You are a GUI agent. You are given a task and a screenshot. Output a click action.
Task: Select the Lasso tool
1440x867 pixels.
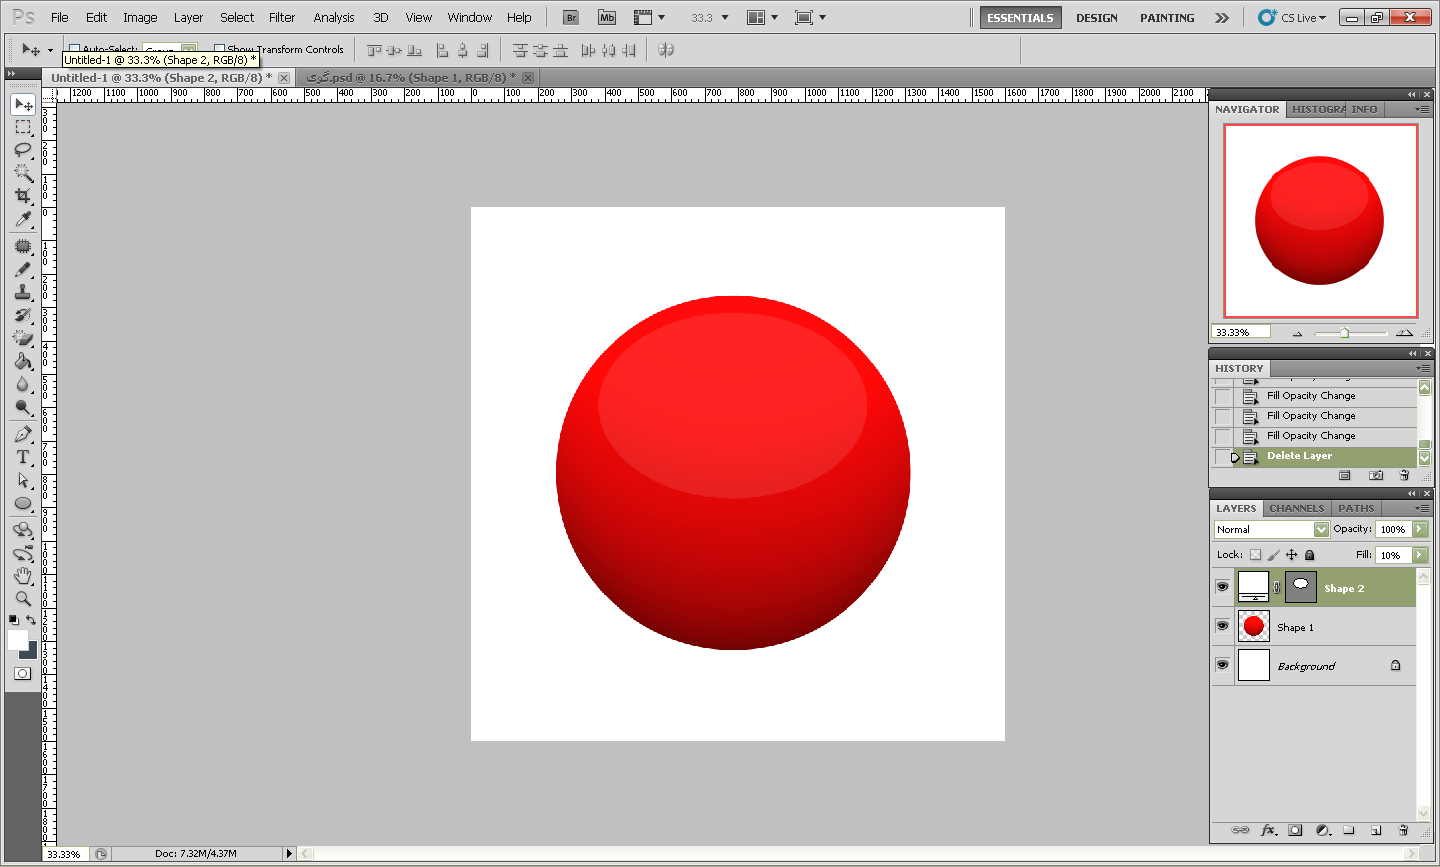(x=23, y=150)
